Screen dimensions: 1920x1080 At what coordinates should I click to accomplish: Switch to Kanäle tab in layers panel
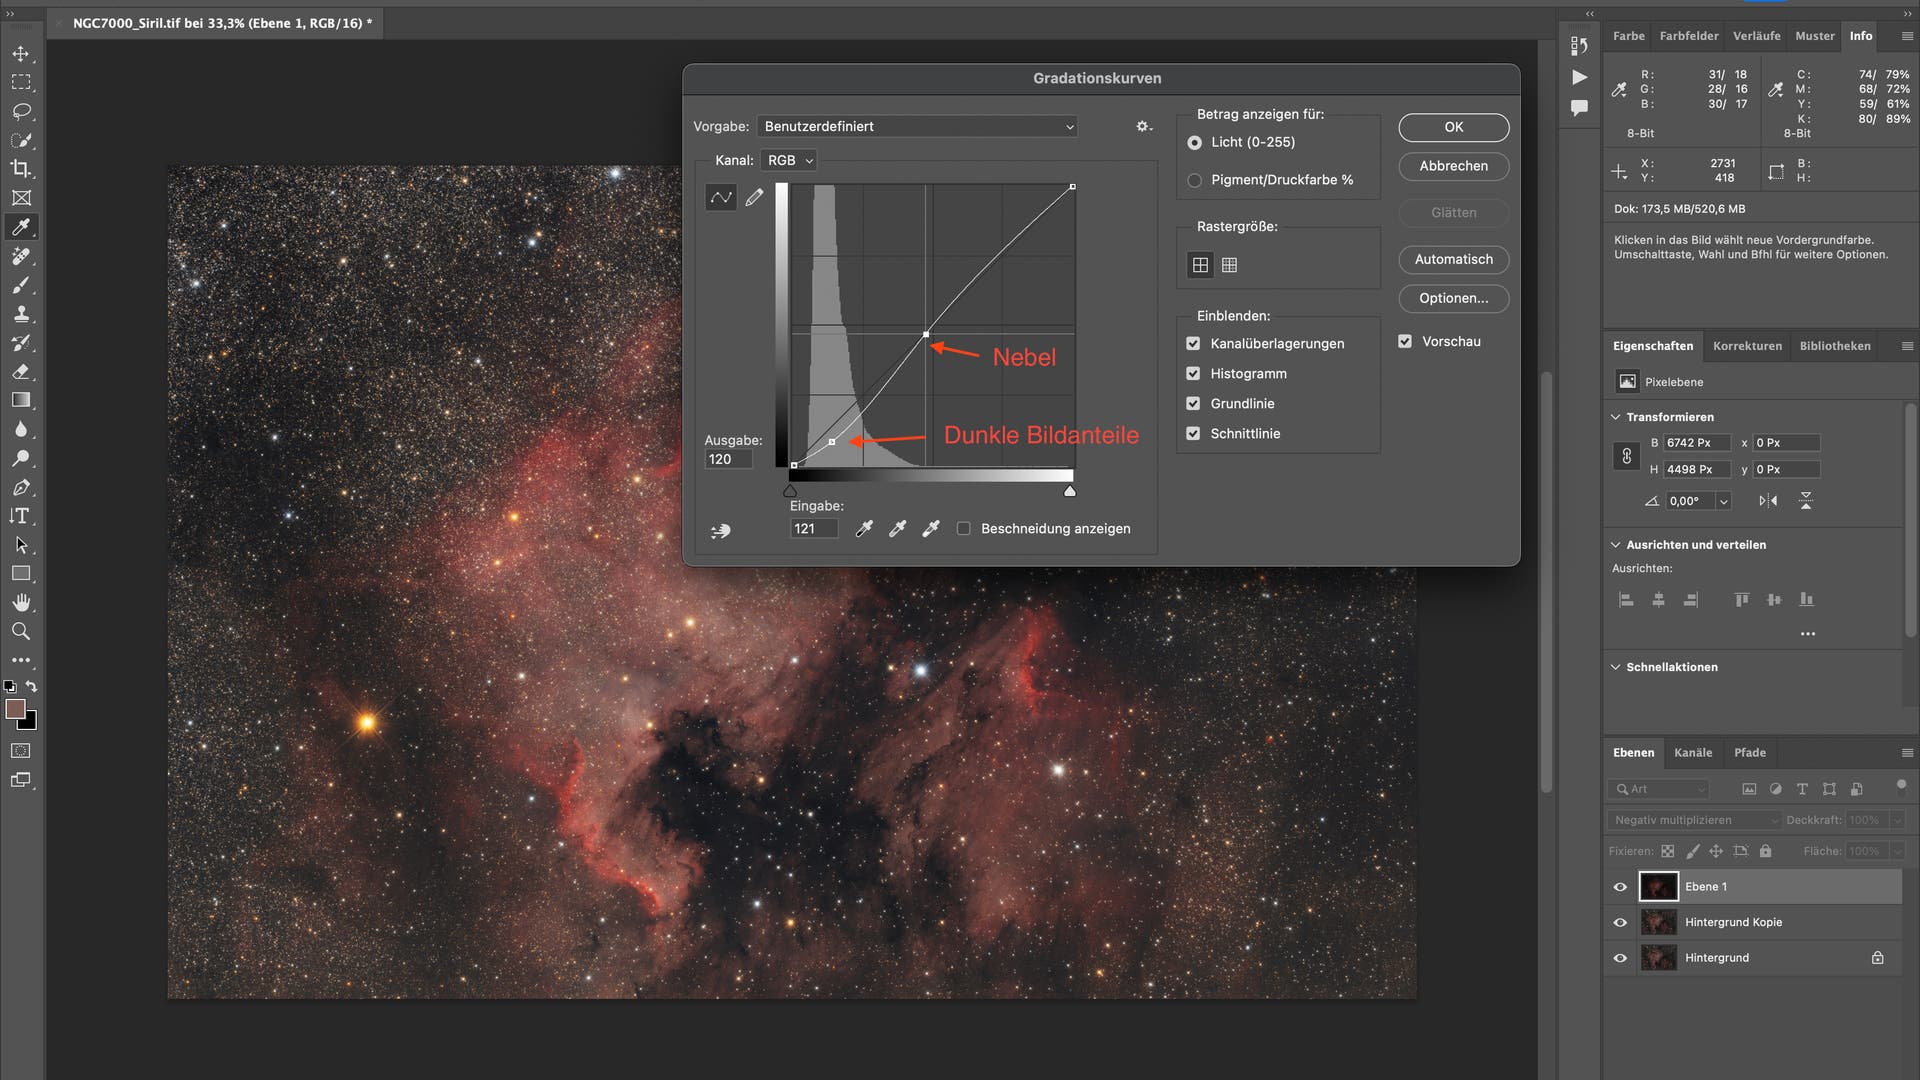[x=1692, y=752]
